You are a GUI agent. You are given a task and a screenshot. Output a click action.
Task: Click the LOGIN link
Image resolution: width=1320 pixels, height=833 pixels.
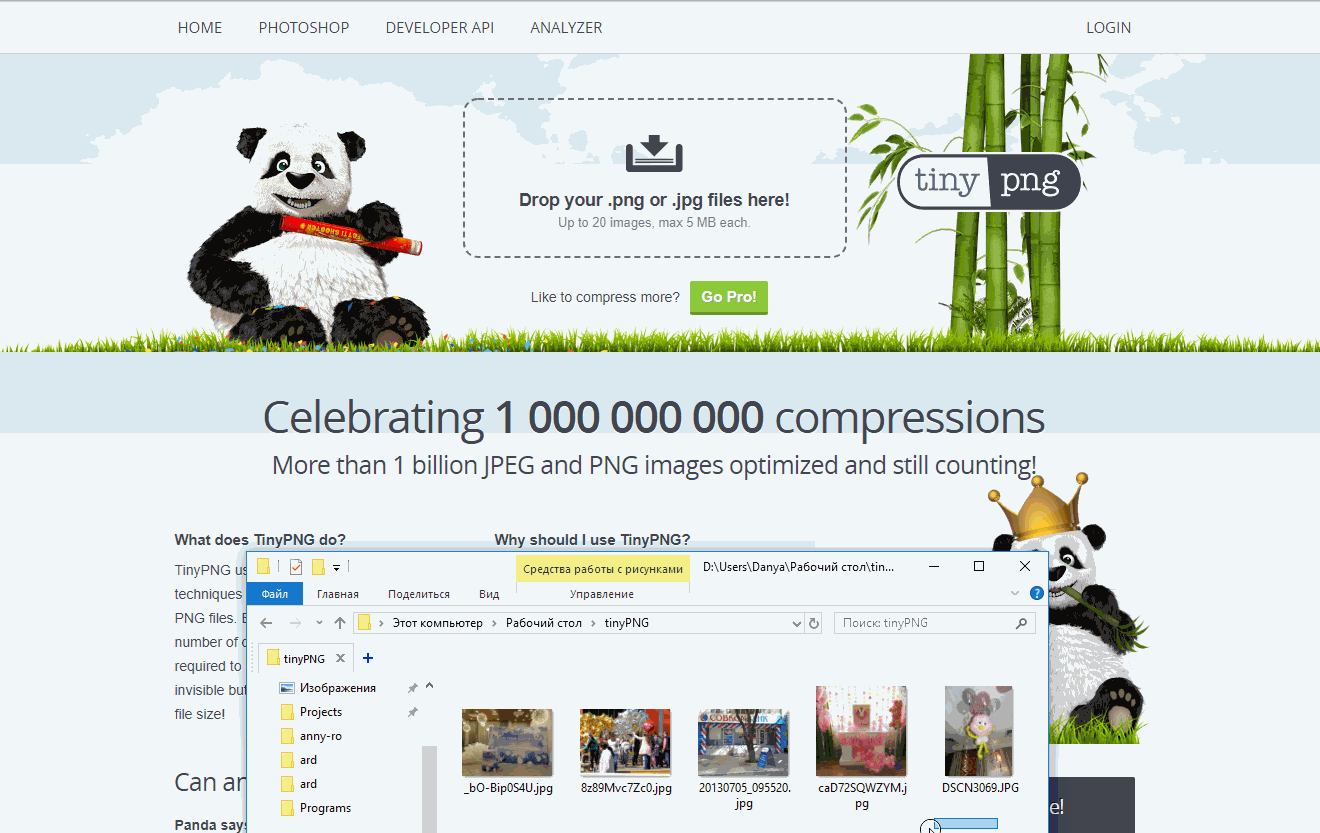pyautogui.click(x=1109, y=28)
